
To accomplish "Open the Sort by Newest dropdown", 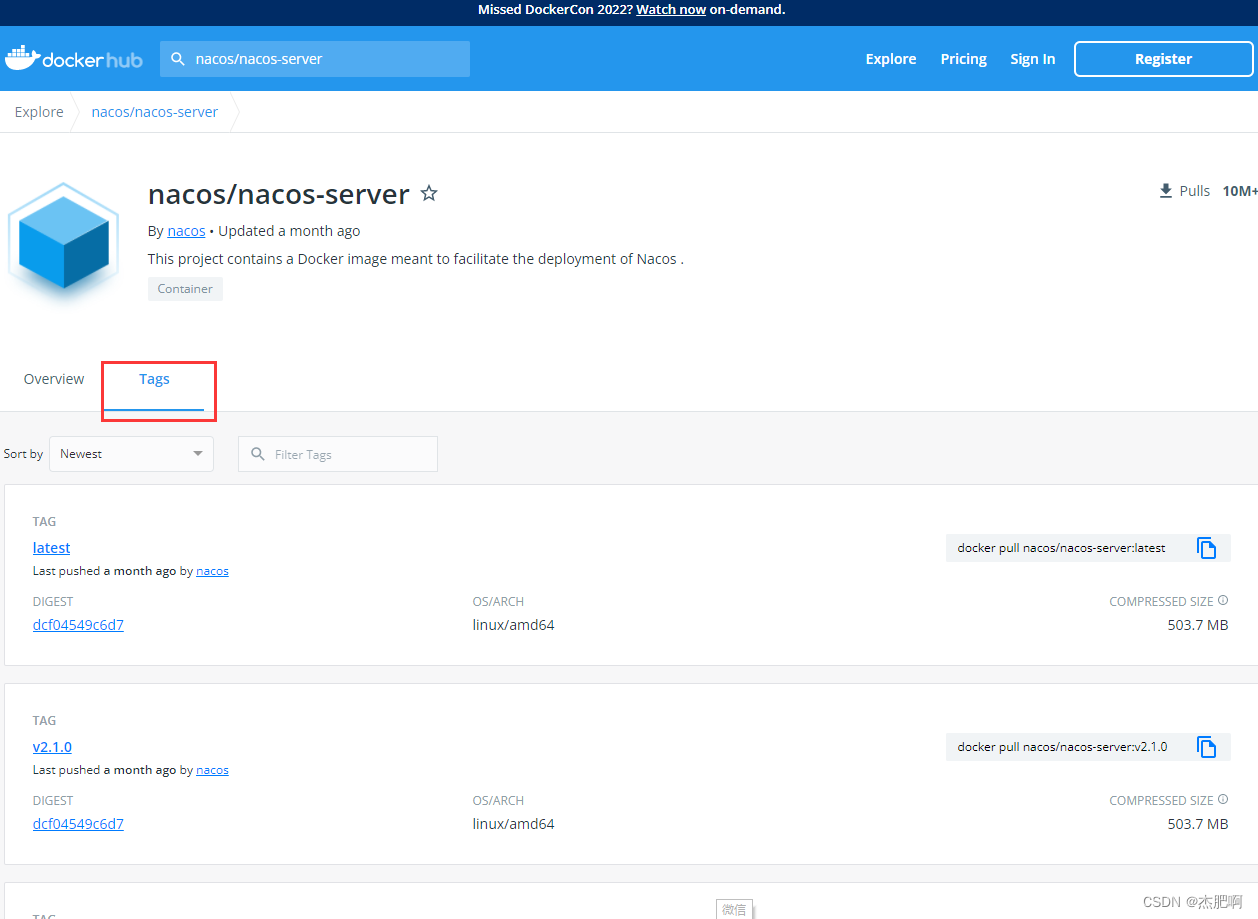I will pos(131,454).
